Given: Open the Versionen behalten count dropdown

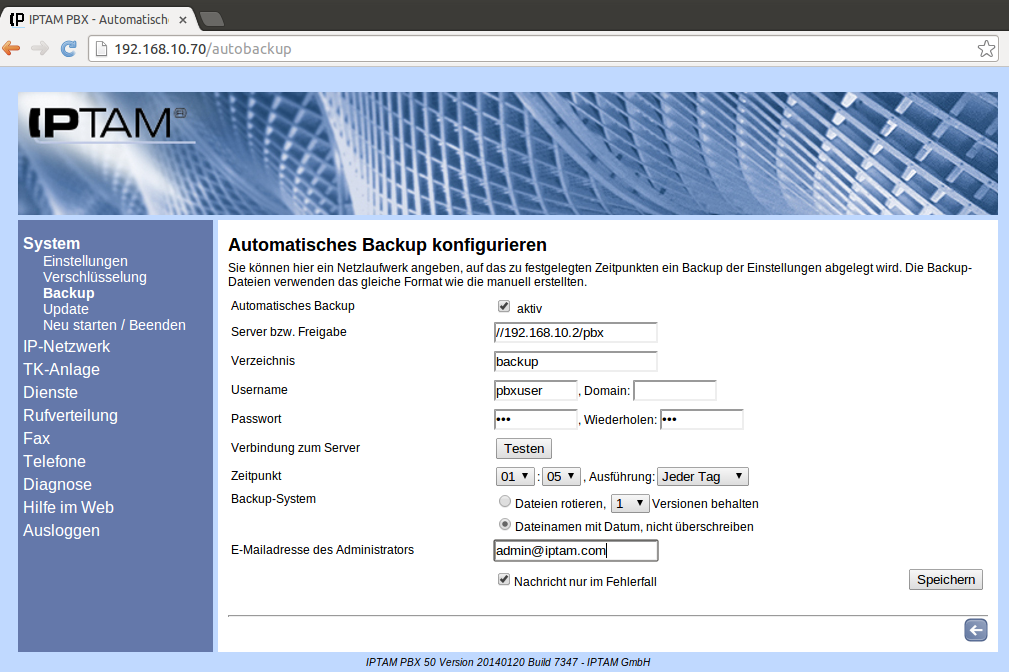Looking at the screenshot, I should pos(630,504).
